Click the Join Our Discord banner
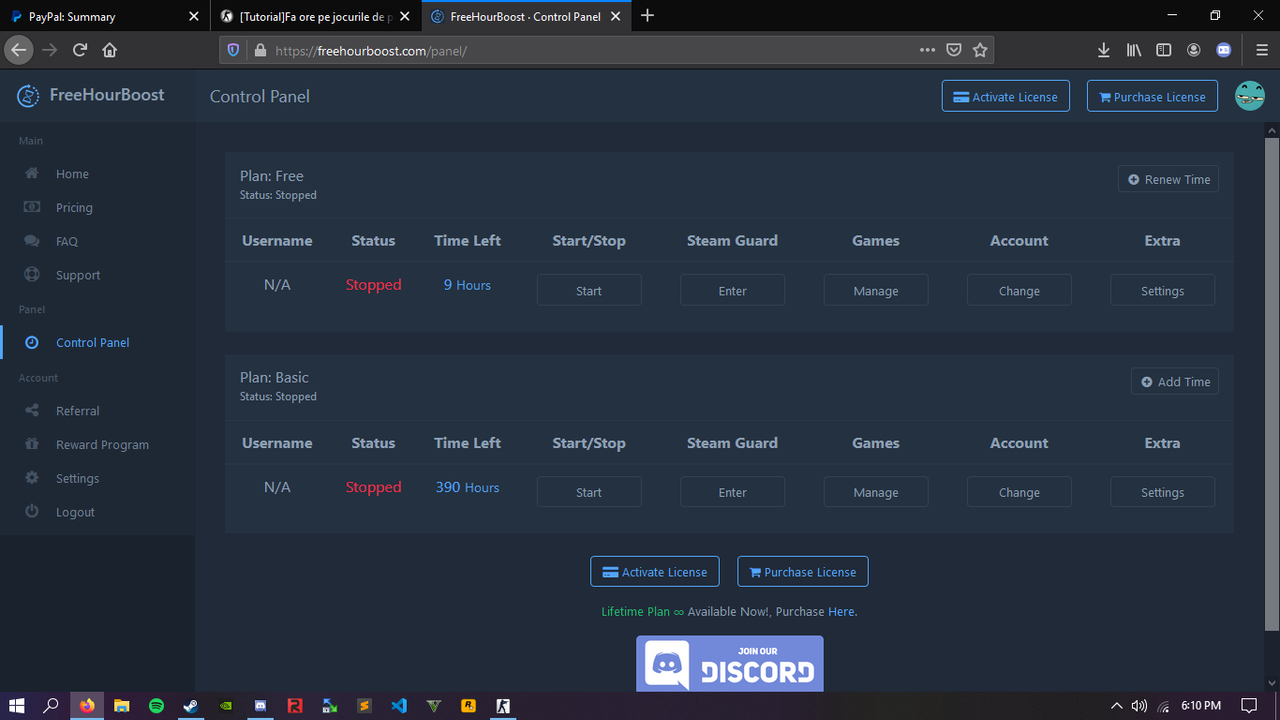The height and width of the screenshot is (720, 1280). (x=730, y=664)
